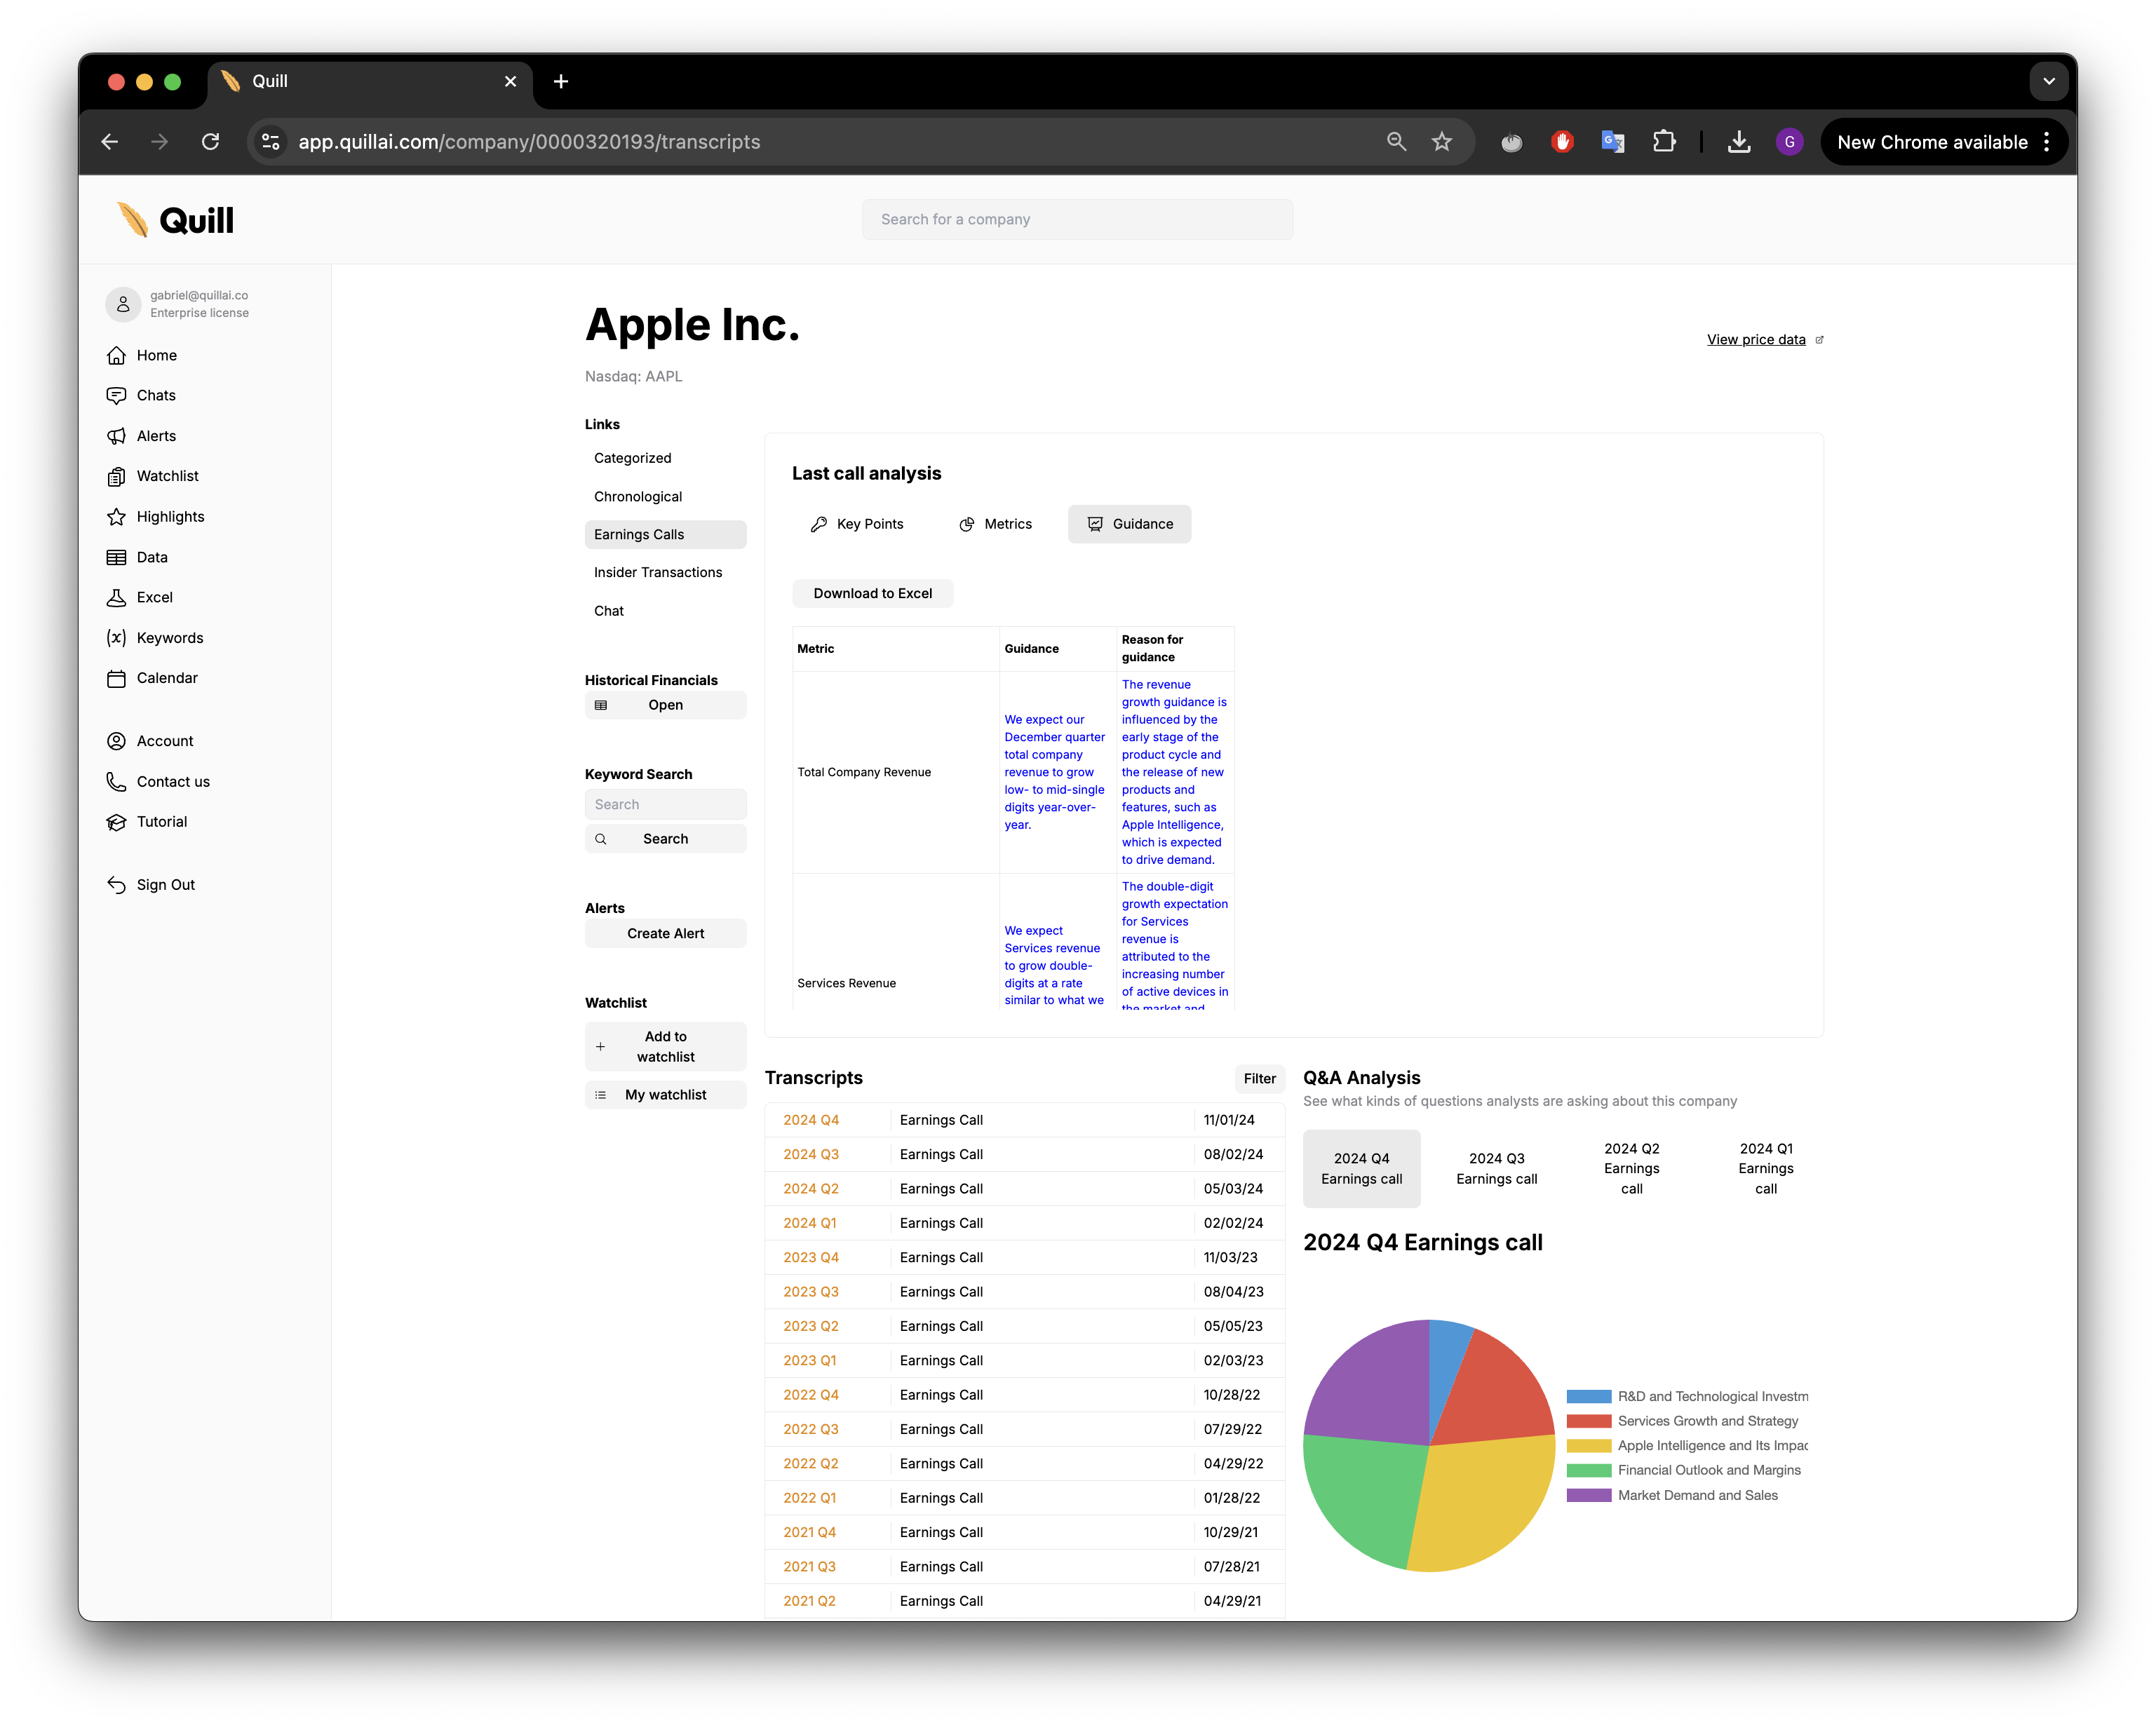
Task: Open Chats from the sidebar
Action: pos(116,395)
